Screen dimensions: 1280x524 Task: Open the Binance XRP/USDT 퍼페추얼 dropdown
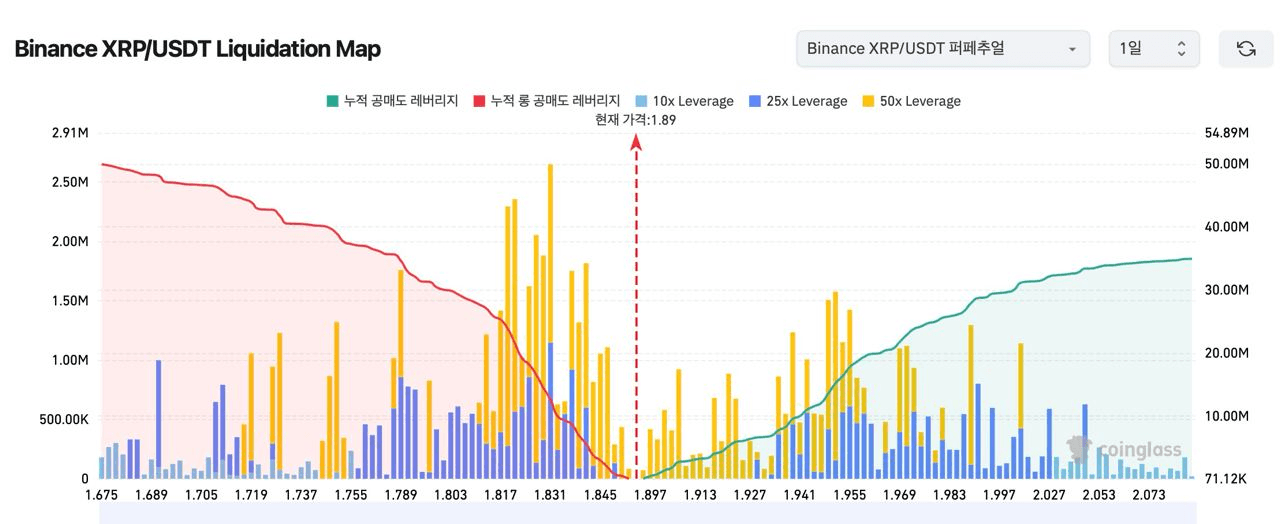[943, 48]
